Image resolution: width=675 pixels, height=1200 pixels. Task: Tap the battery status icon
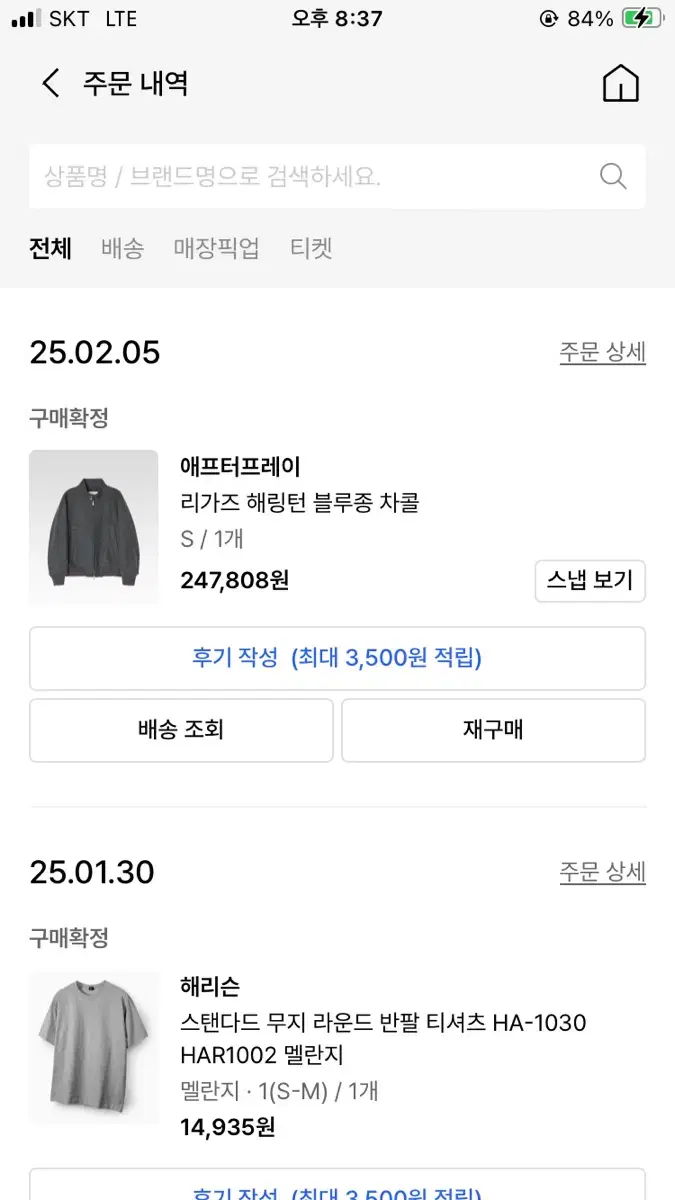click(x=643, y=19)
